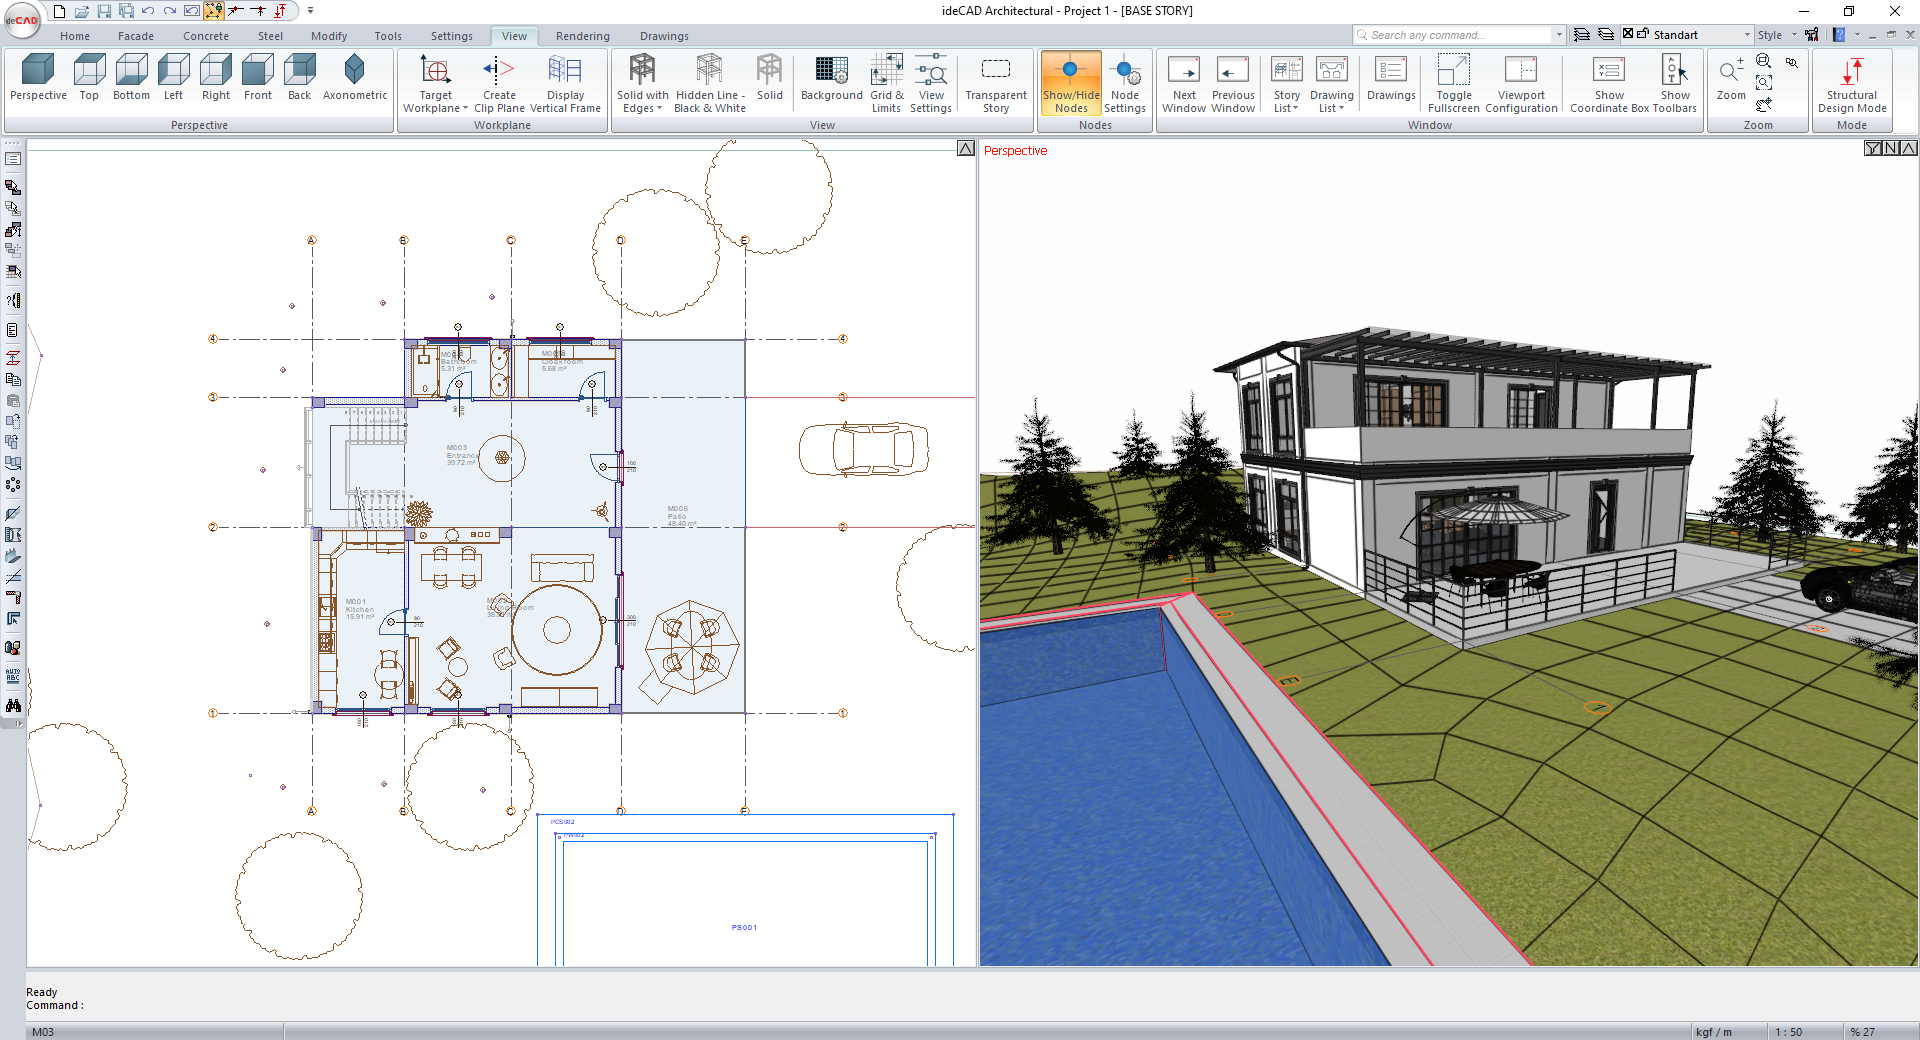
Task: Toggle Show/Hide Nodes
Action: coord(1070,82)
